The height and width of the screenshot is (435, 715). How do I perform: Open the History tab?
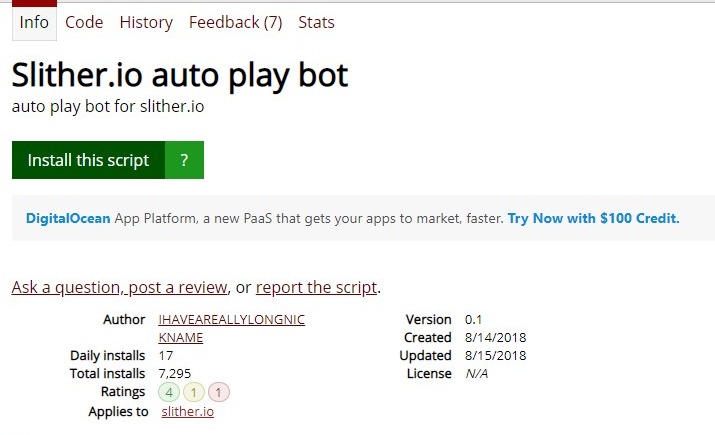[x=146, y=22]
